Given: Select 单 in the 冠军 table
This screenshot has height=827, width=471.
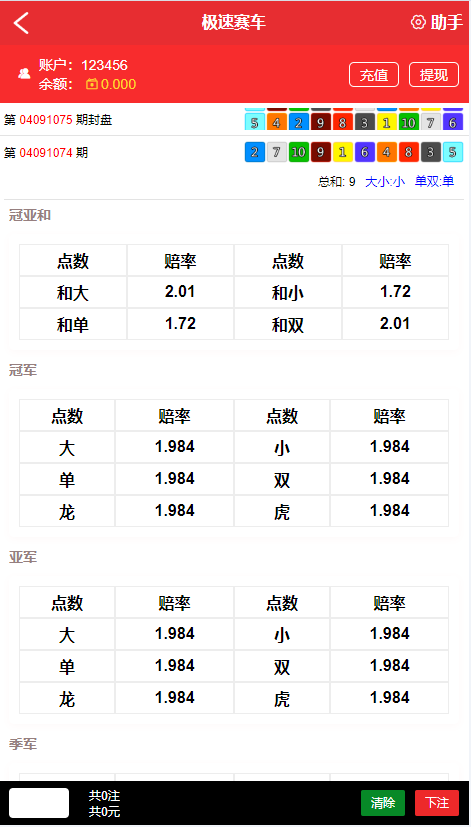Looking at the screenshot, I should [67, 479].
